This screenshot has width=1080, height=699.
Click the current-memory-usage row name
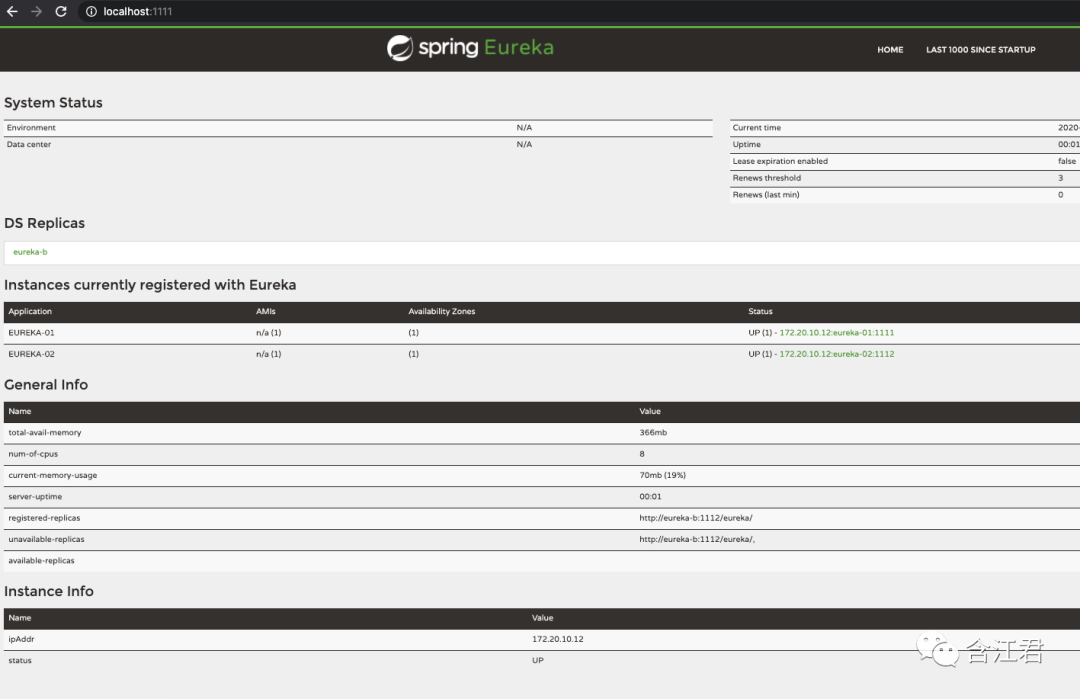coord(52,475)
